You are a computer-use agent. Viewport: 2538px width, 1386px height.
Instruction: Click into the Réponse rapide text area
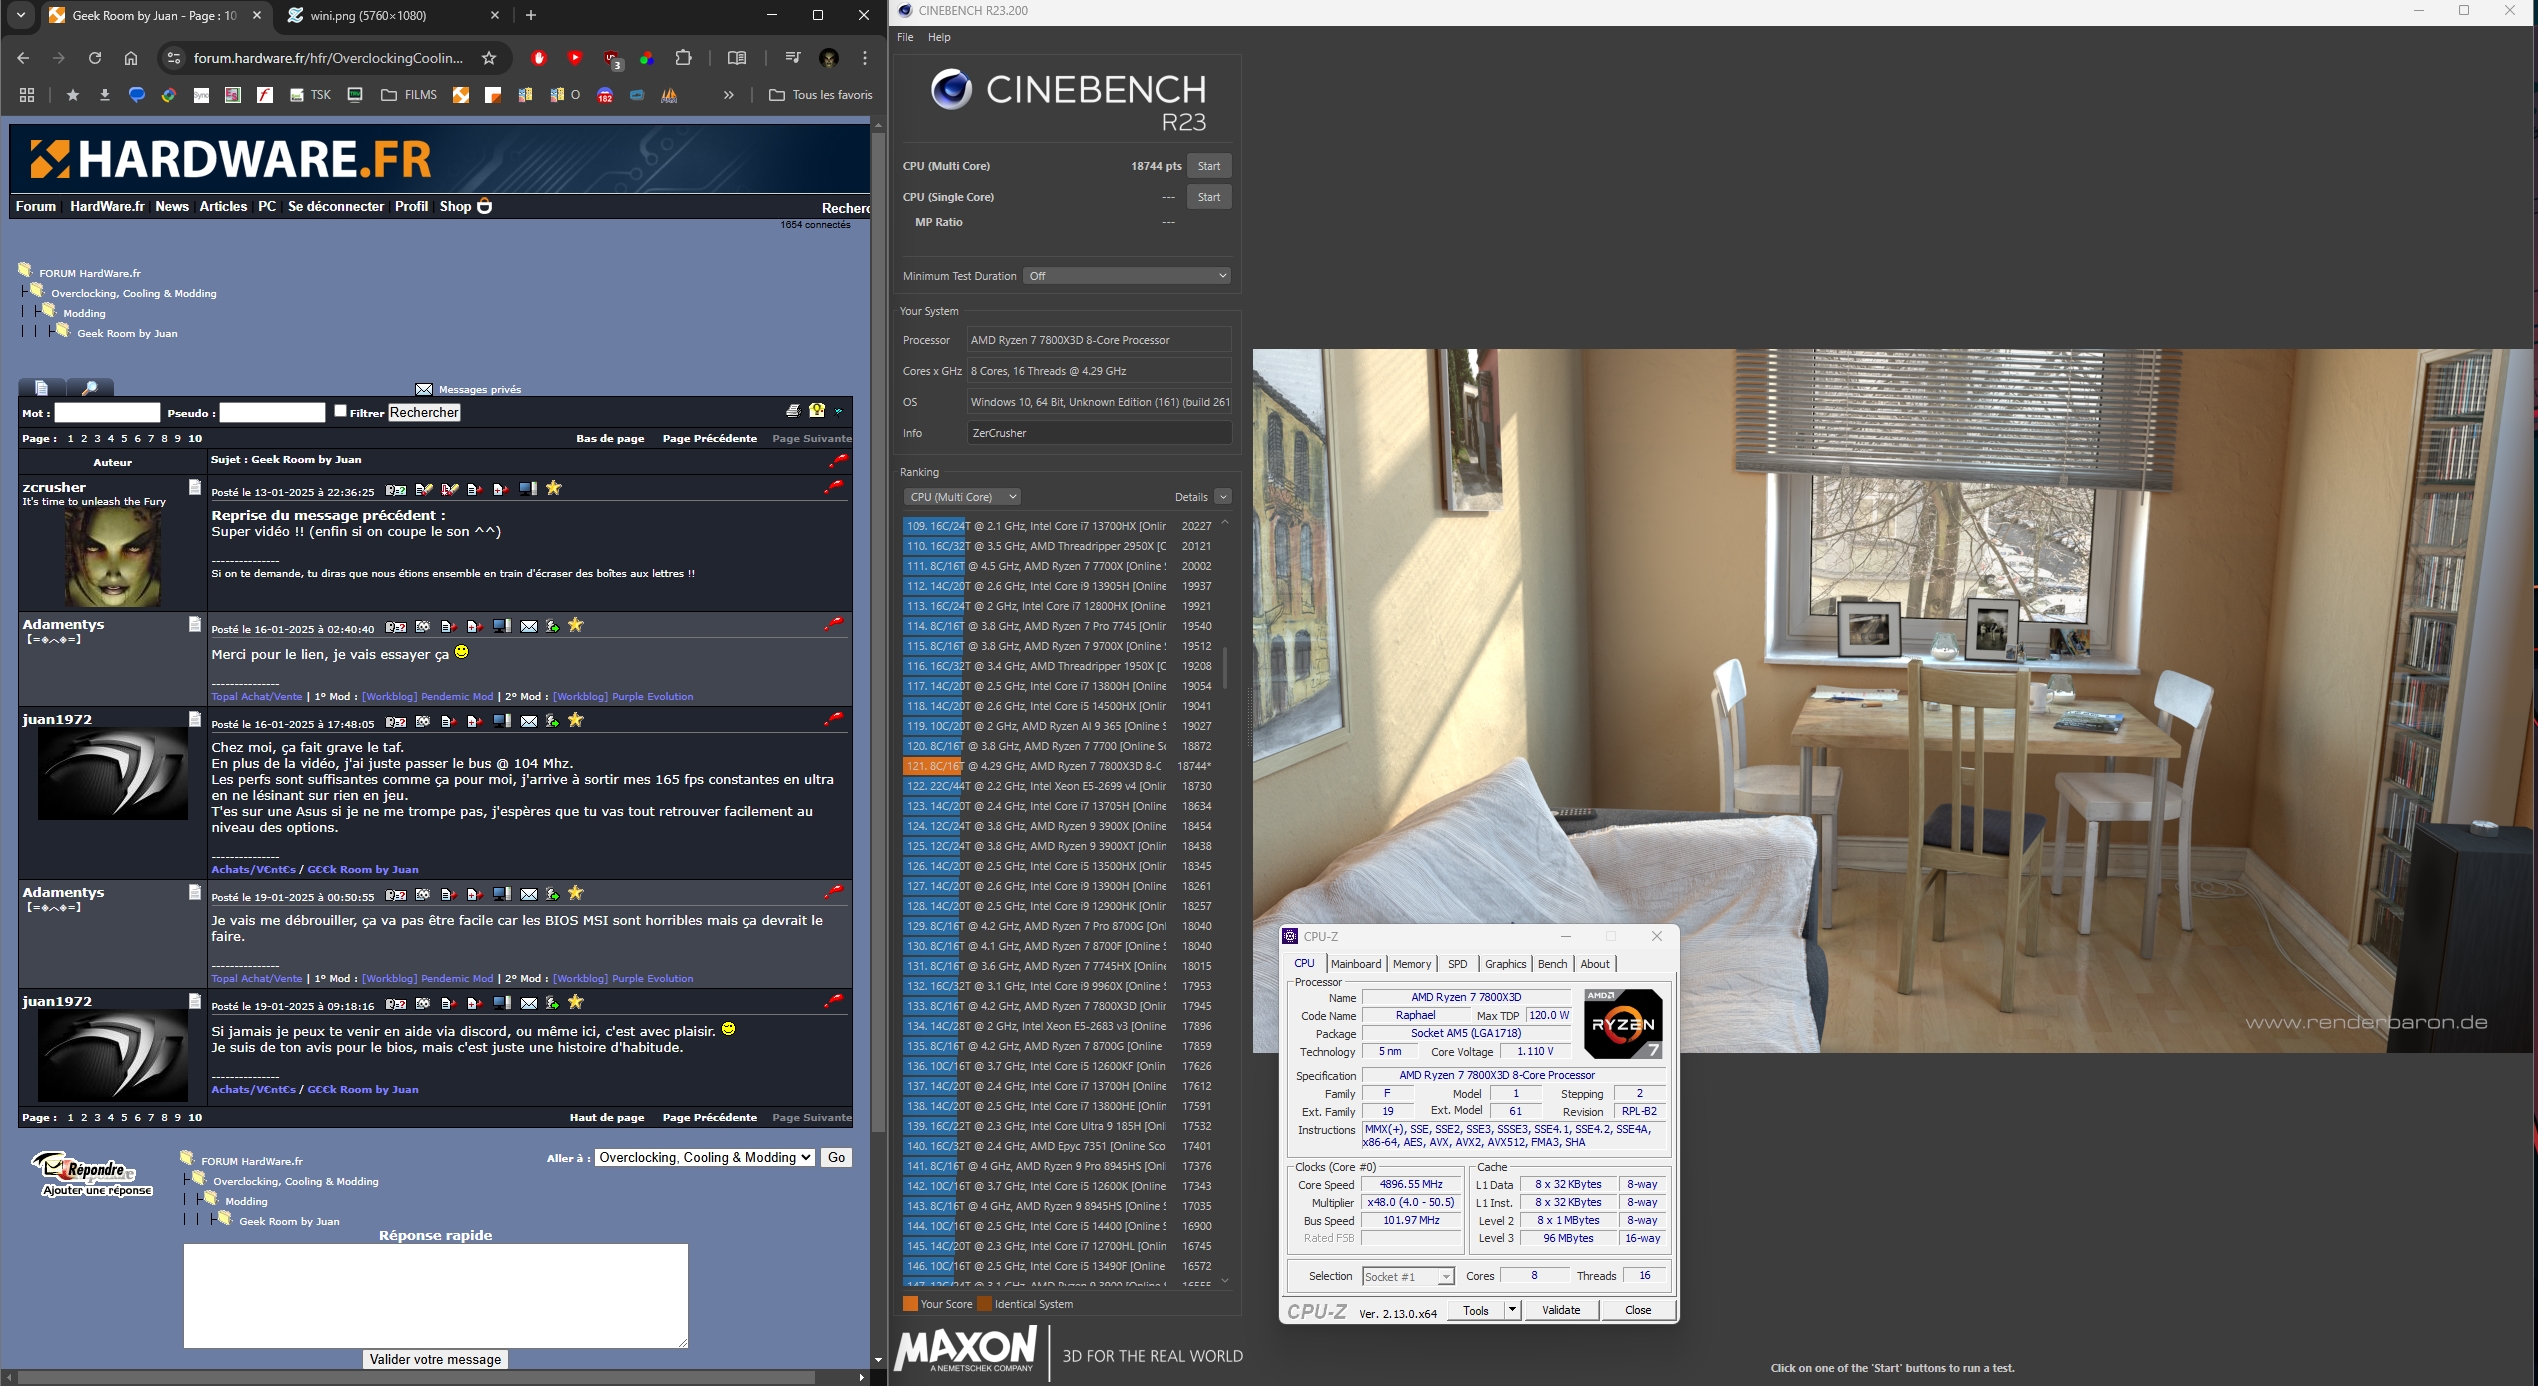pos(435,1295)
